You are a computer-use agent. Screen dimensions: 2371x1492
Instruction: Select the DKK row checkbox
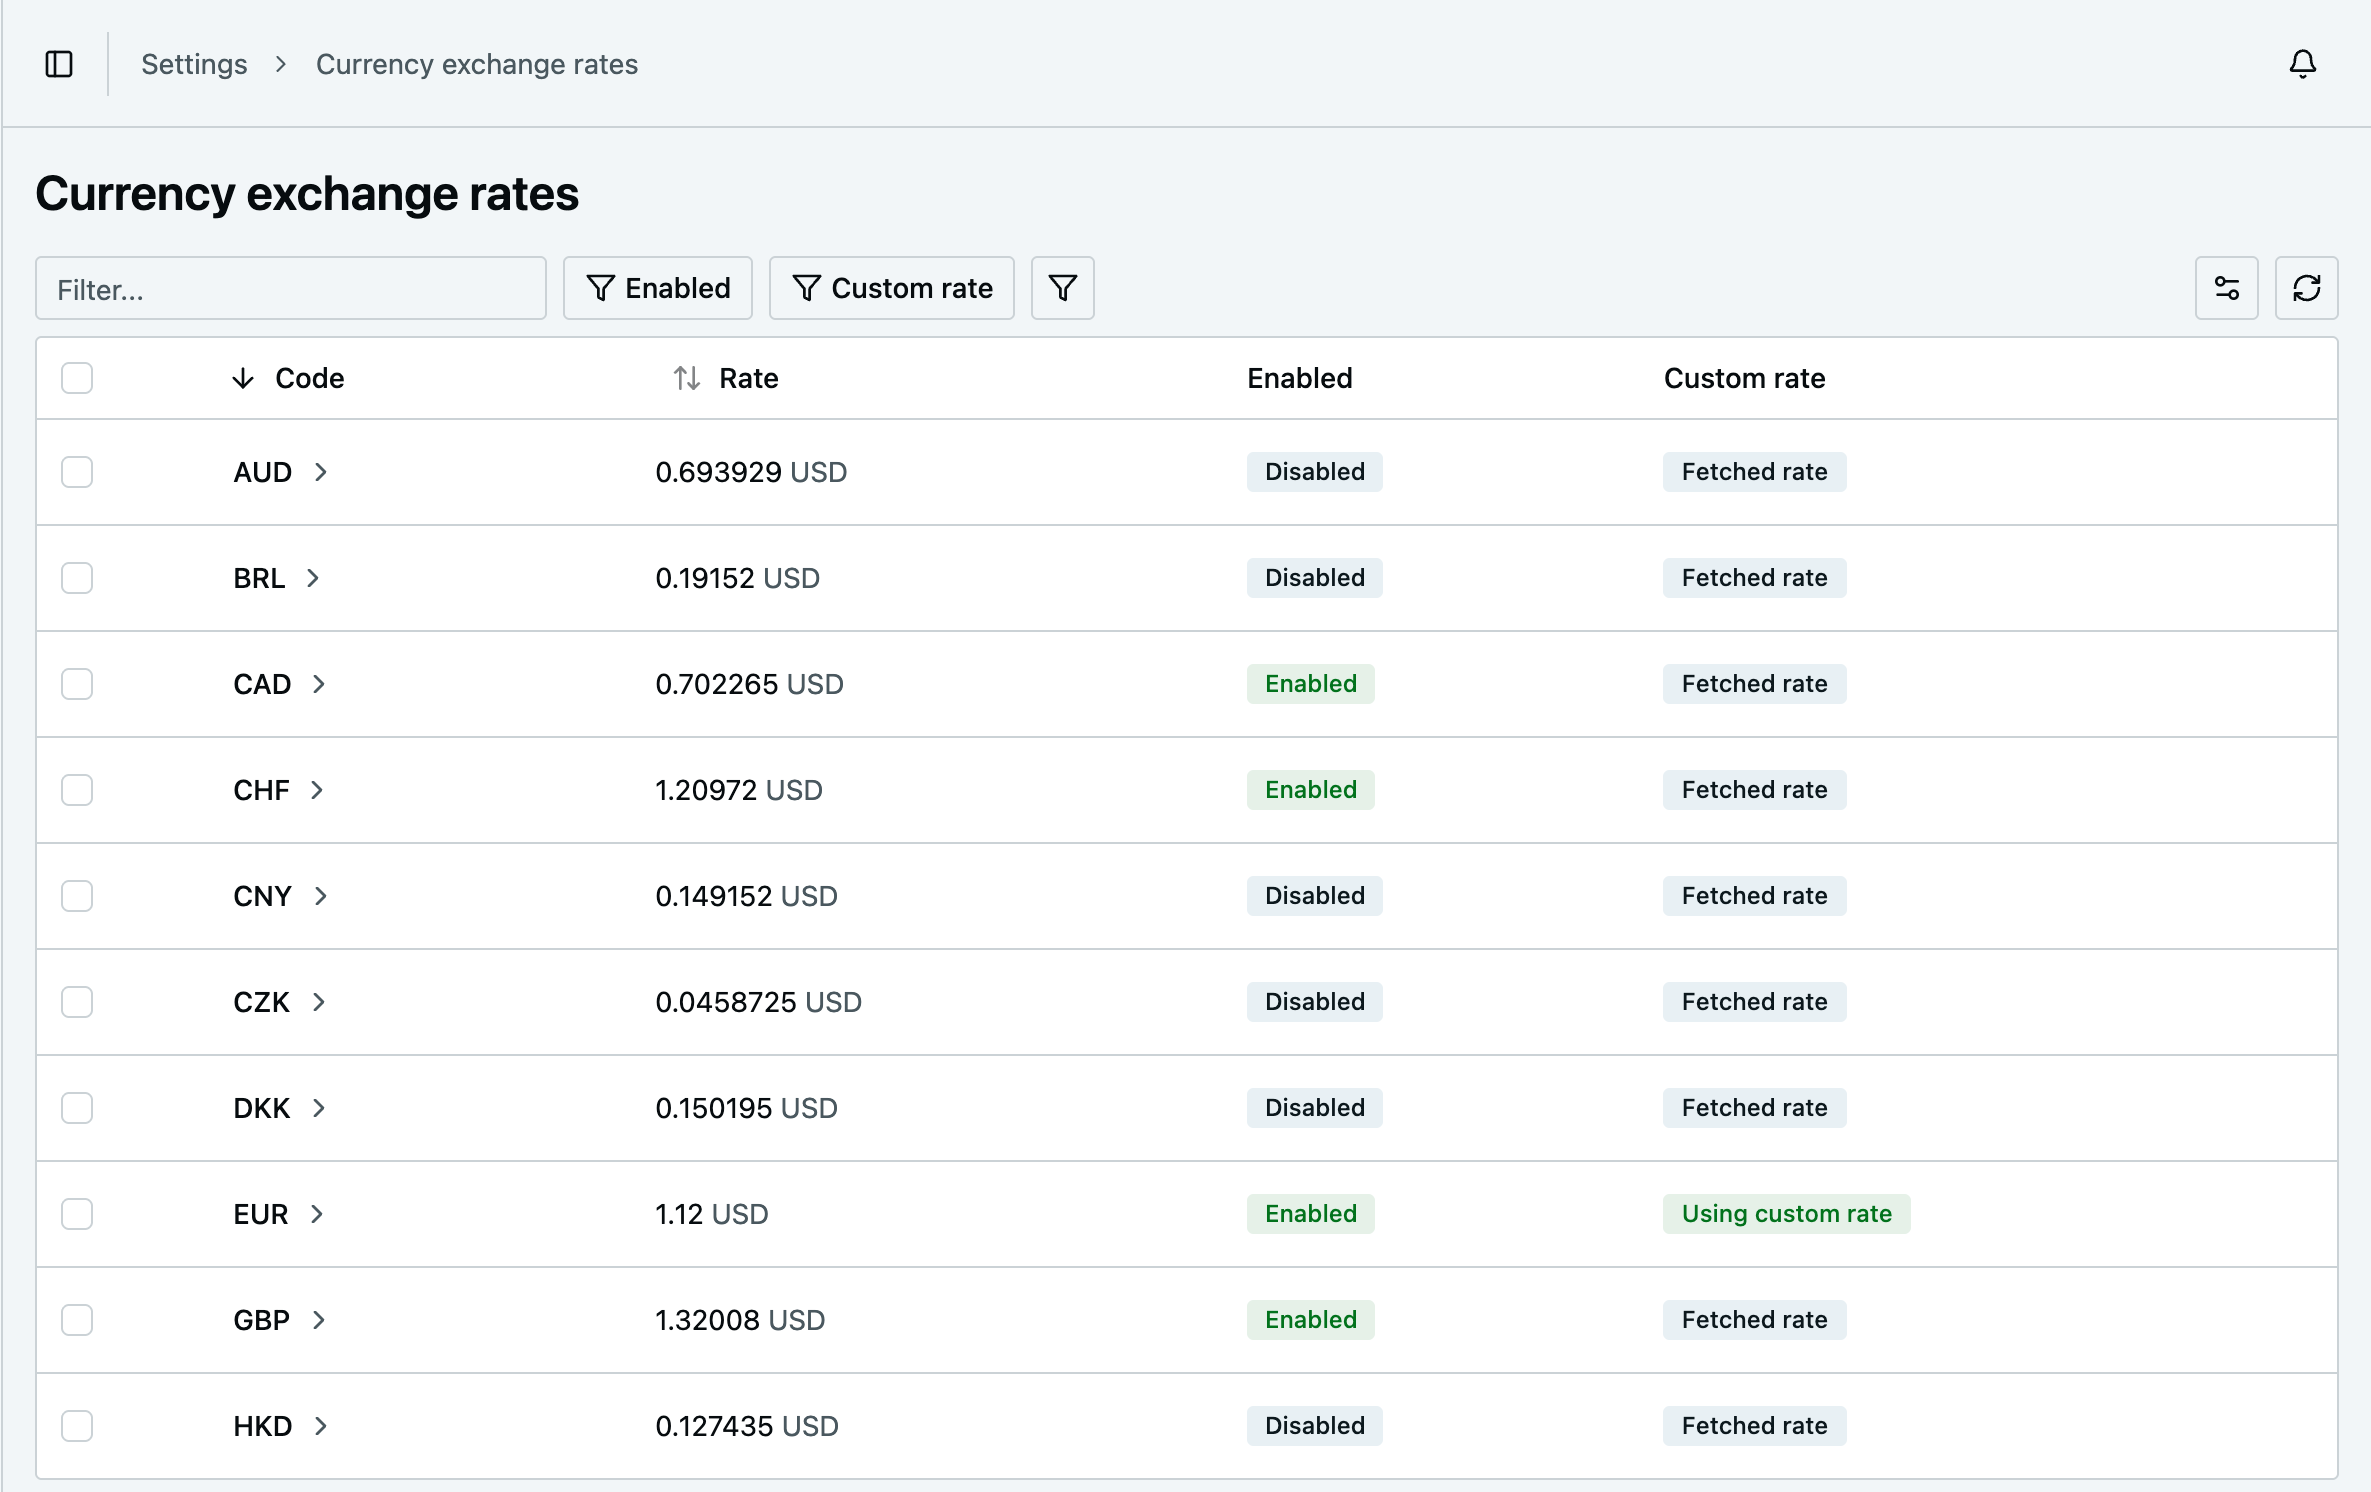77,1108
